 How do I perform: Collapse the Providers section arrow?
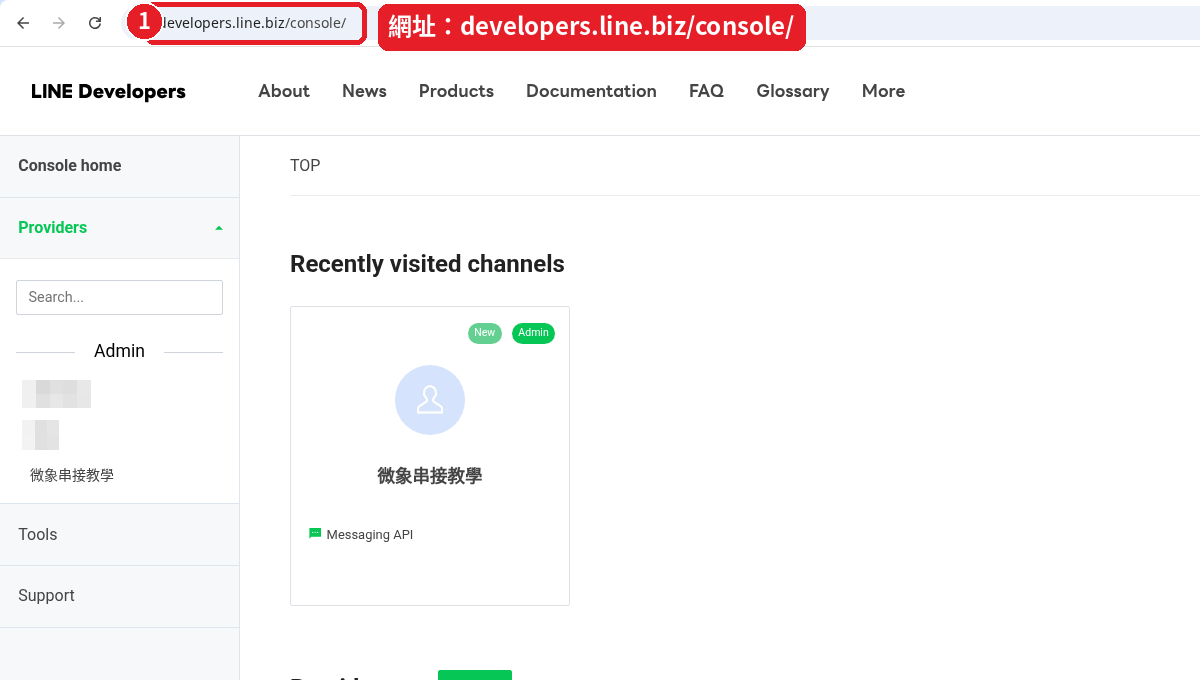219,228
